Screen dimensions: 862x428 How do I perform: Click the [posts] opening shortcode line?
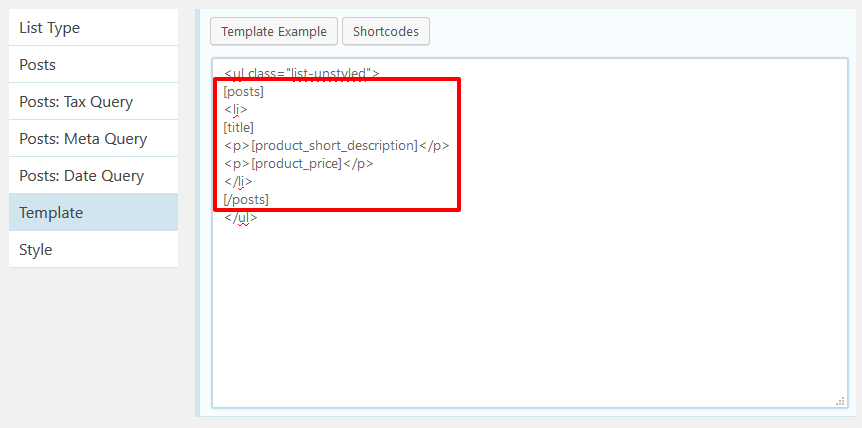(244, 91)
